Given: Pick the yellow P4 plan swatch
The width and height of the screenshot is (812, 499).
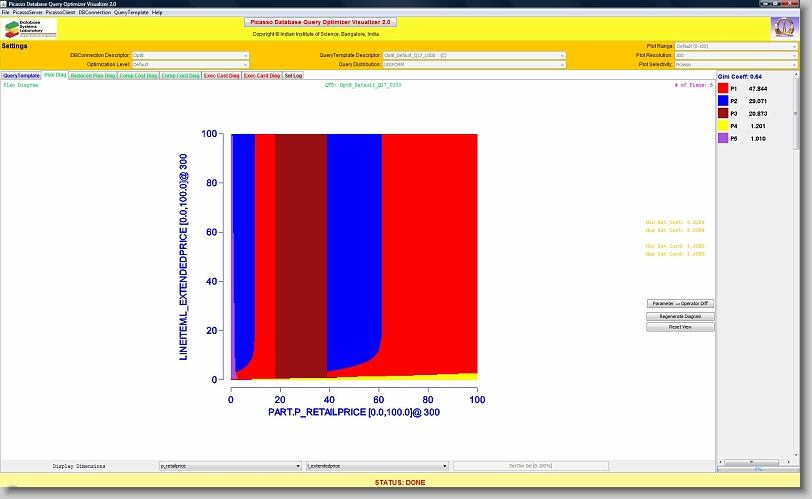Looking at the screenshot, I should pos(724,127).
